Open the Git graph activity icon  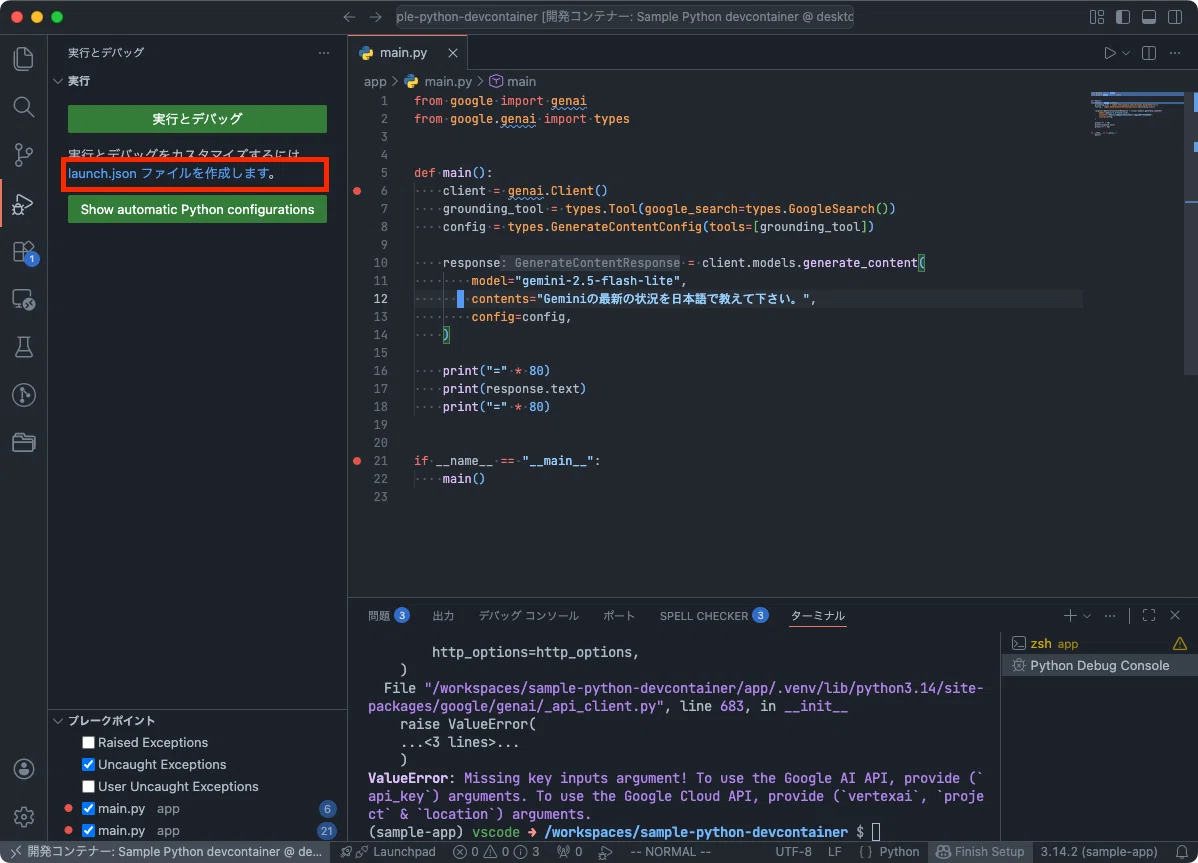24,395
